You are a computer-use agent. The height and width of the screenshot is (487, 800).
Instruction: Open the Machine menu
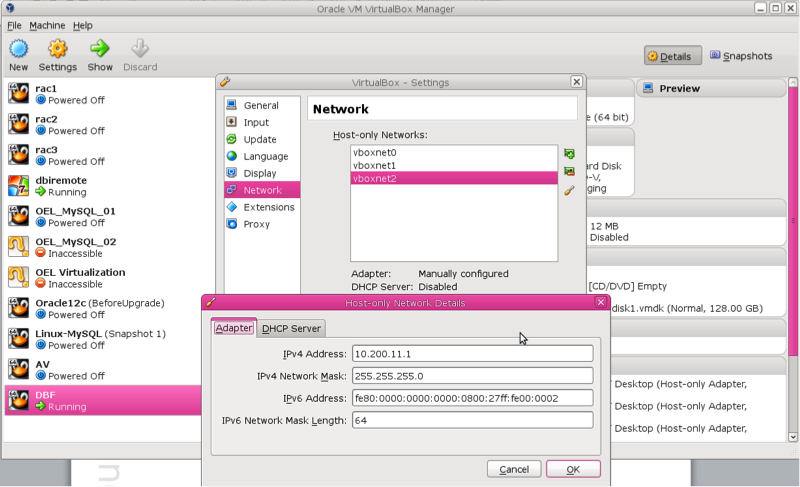tap(46, 24)
